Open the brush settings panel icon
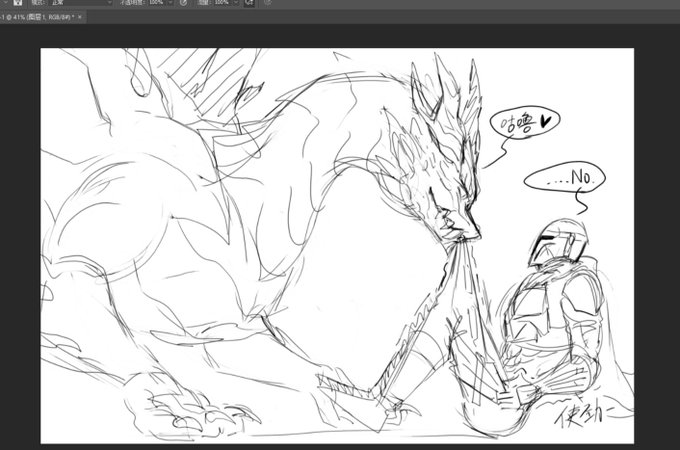The height and width of the screenshot is (450, 680). [17, 3]
